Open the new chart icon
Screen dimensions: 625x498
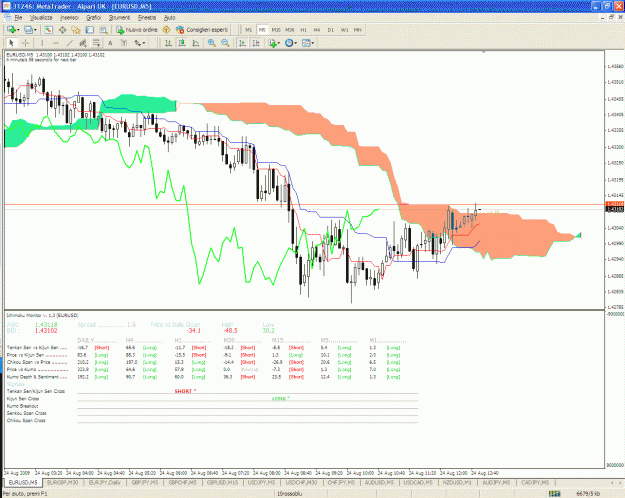[10, 30]
